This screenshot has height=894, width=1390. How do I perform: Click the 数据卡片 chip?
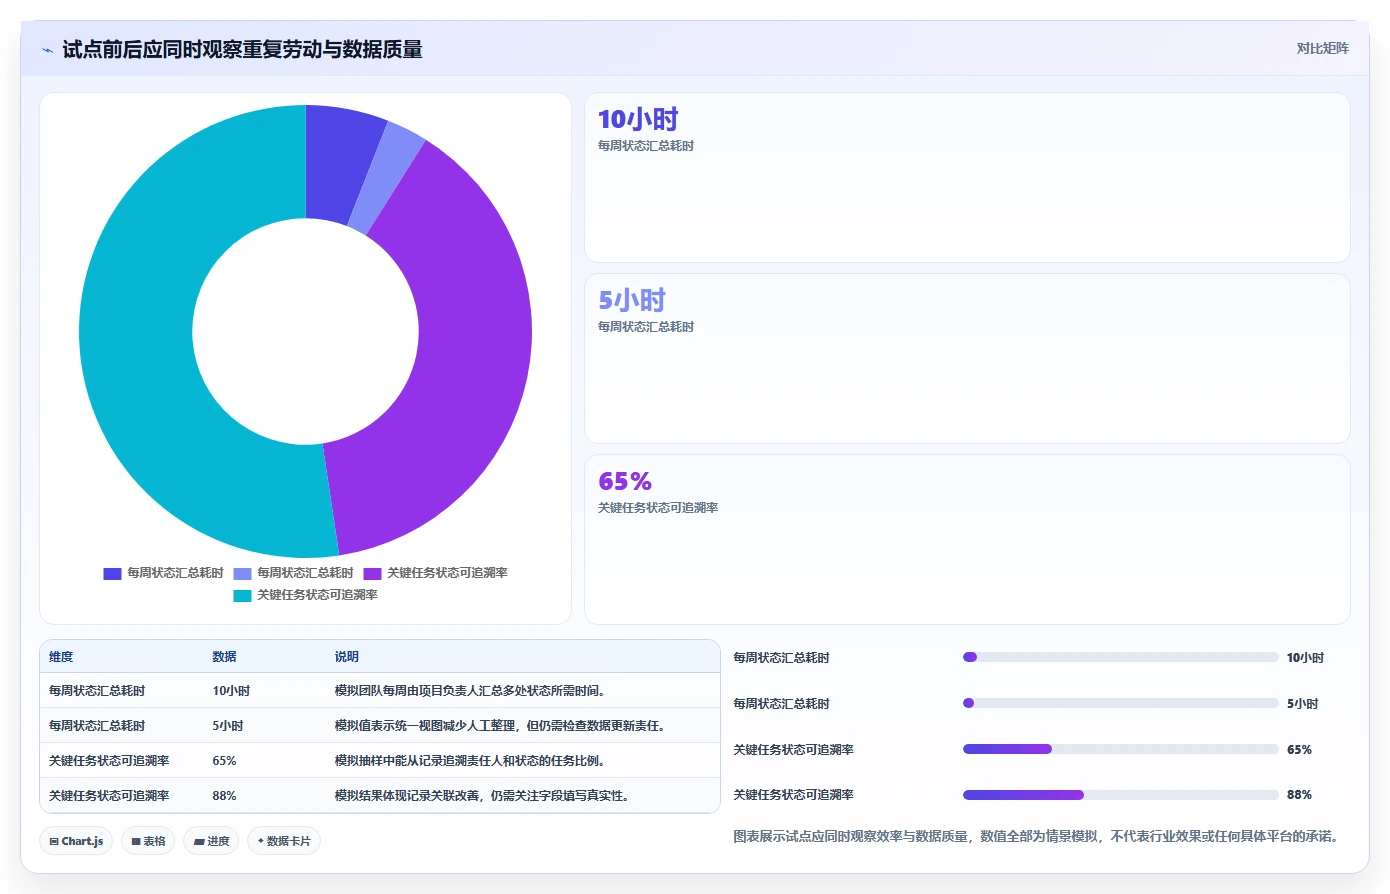284,841
